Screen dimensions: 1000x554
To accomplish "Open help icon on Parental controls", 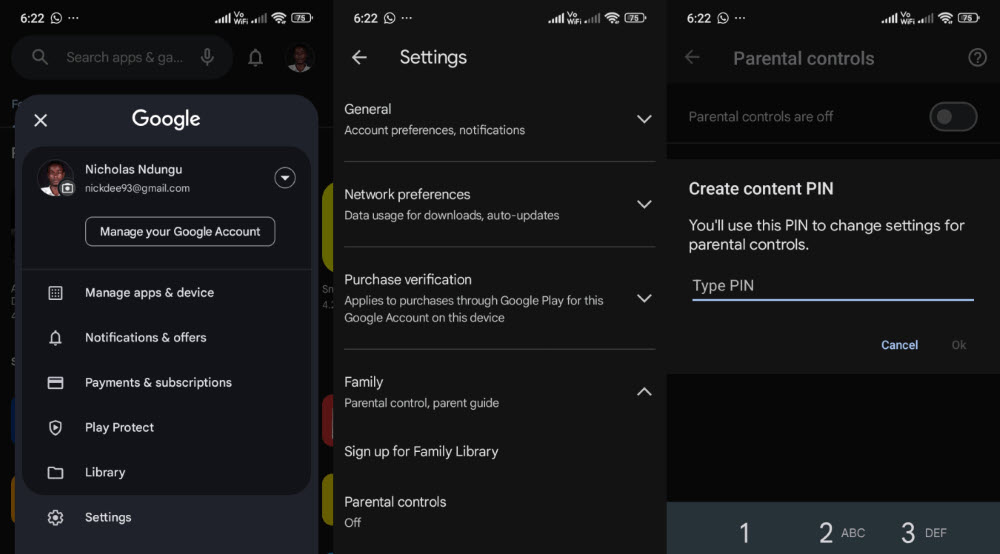I will click(977, 58).
